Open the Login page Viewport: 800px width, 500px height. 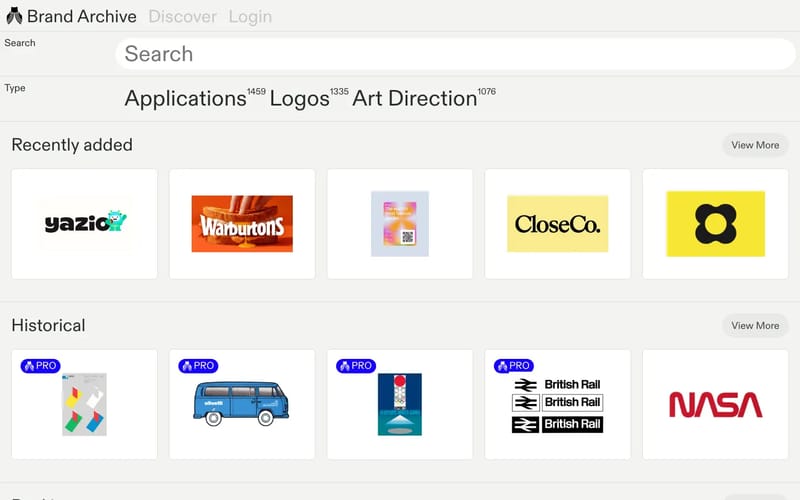coord(249,16)
